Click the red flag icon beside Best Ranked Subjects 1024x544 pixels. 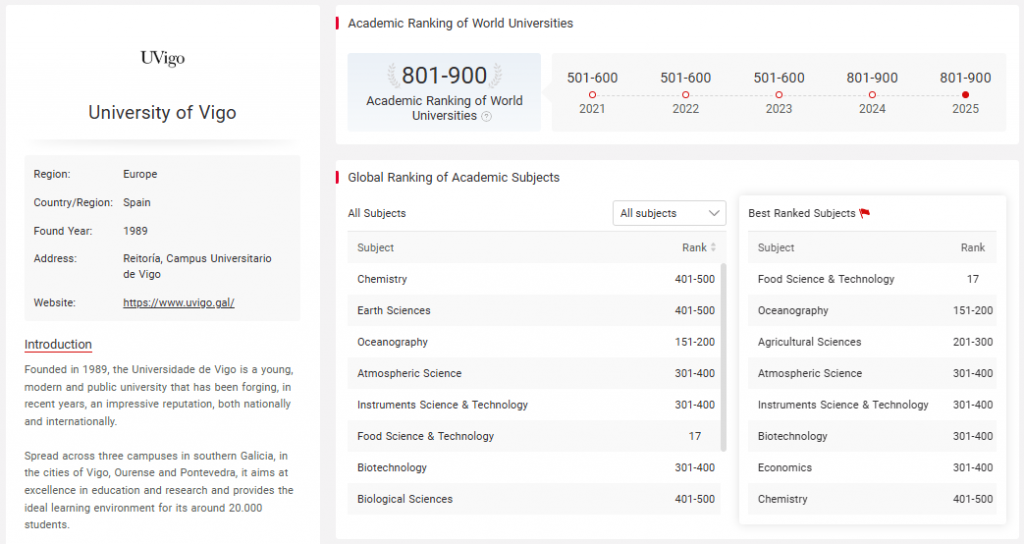pos(865,213)
